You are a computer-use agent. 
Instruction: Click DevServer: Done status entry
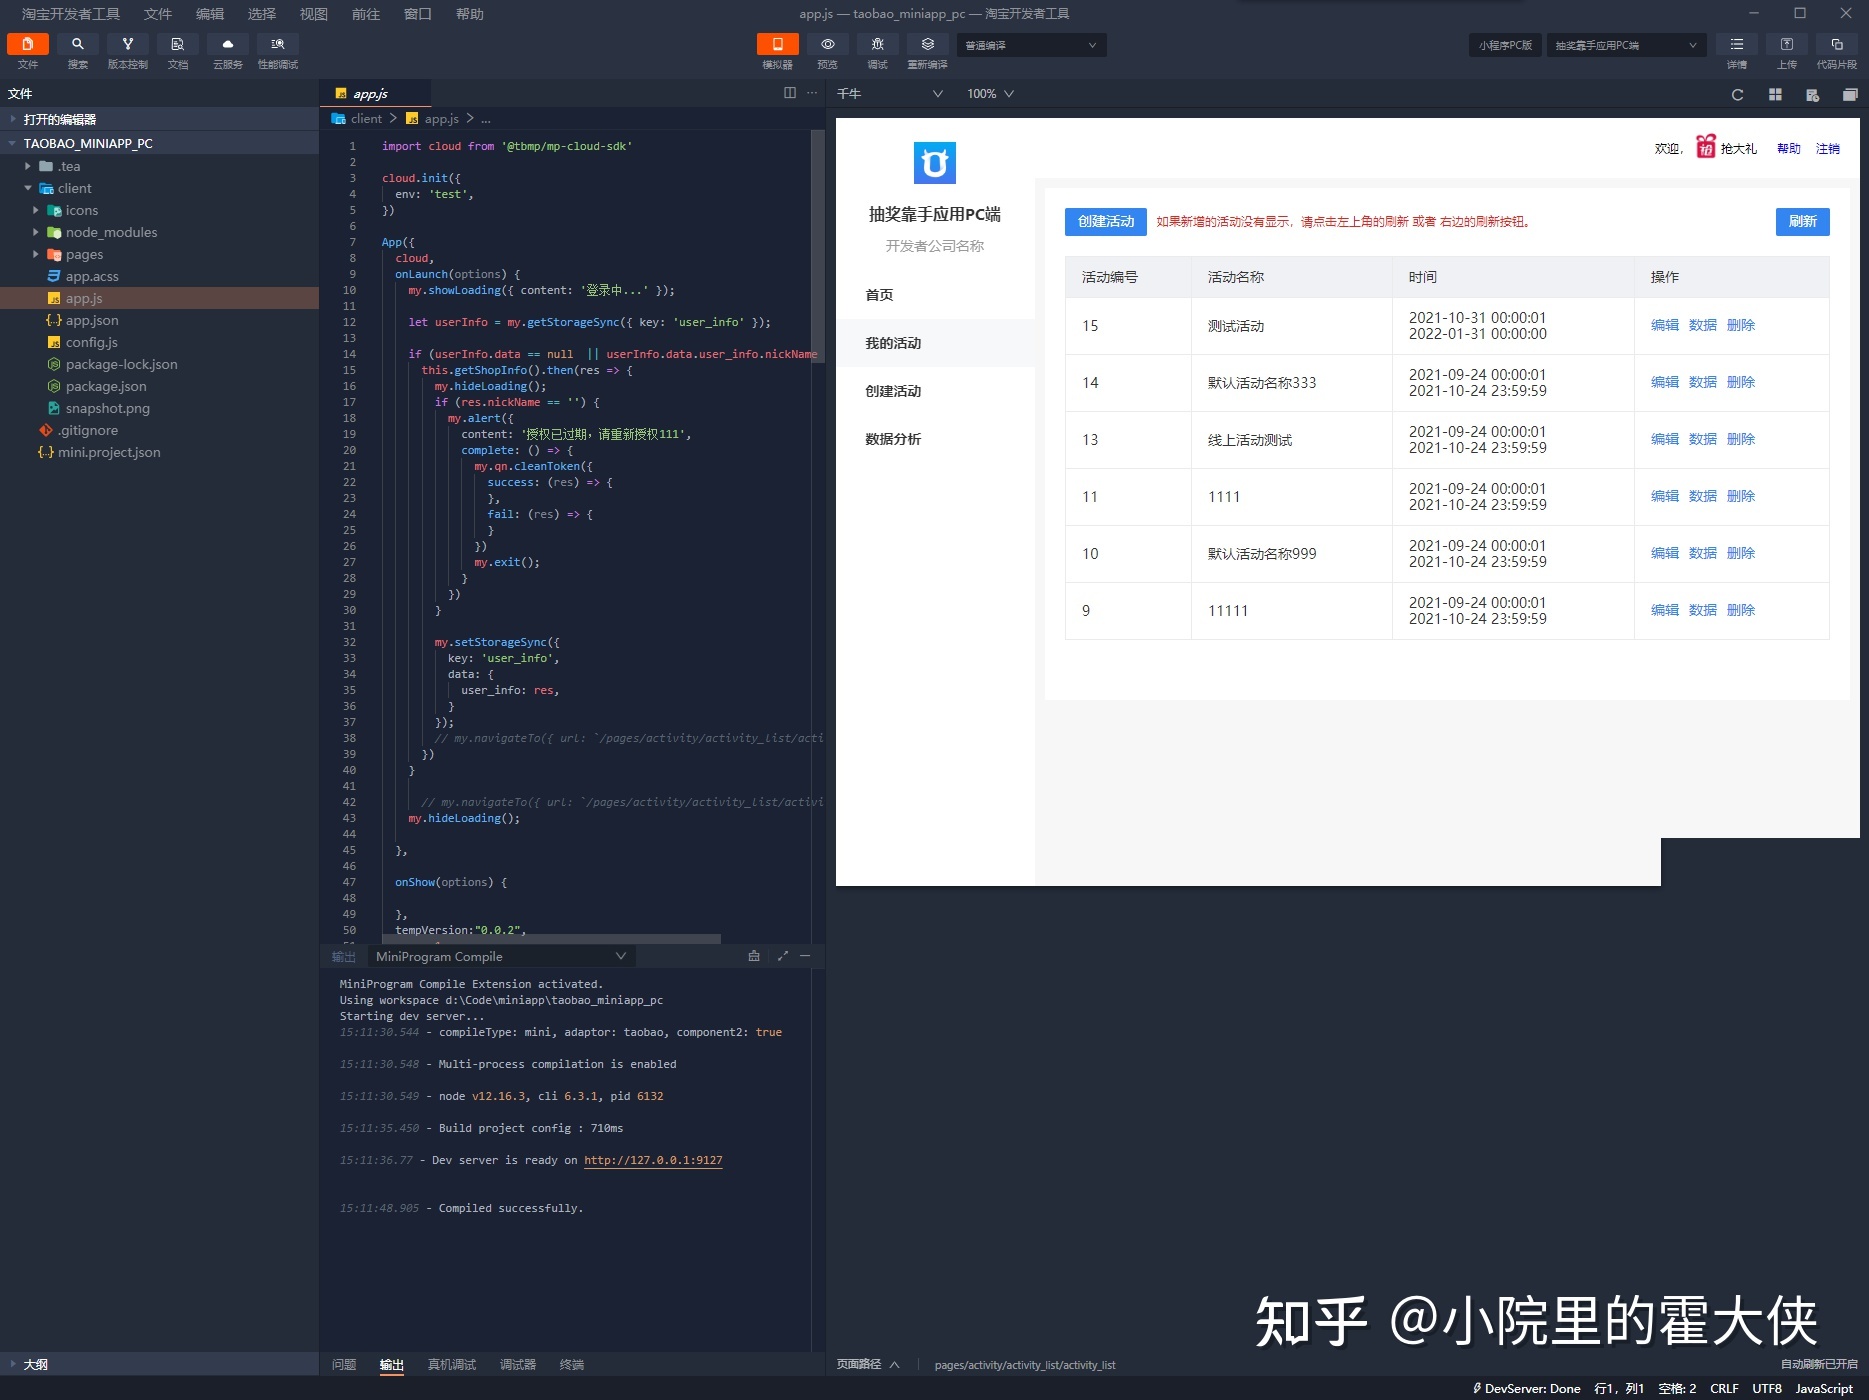(1526, 1388)
